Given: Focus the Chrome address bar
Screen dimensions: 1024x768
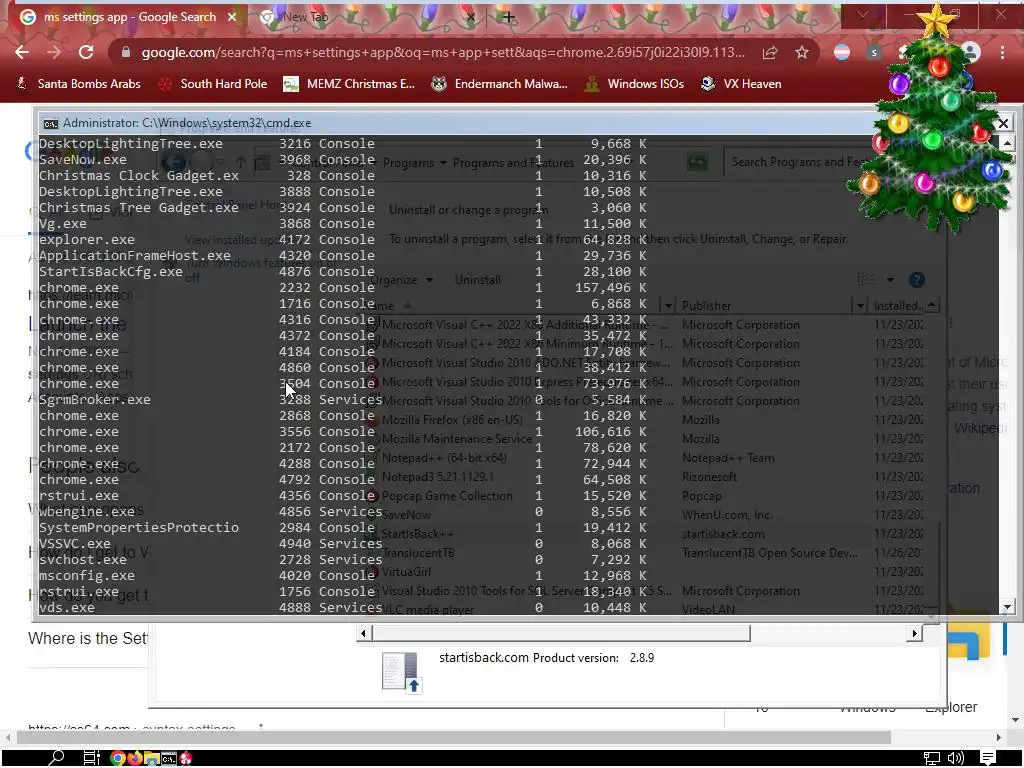Looking at the screenshot, I should [443, 52].
